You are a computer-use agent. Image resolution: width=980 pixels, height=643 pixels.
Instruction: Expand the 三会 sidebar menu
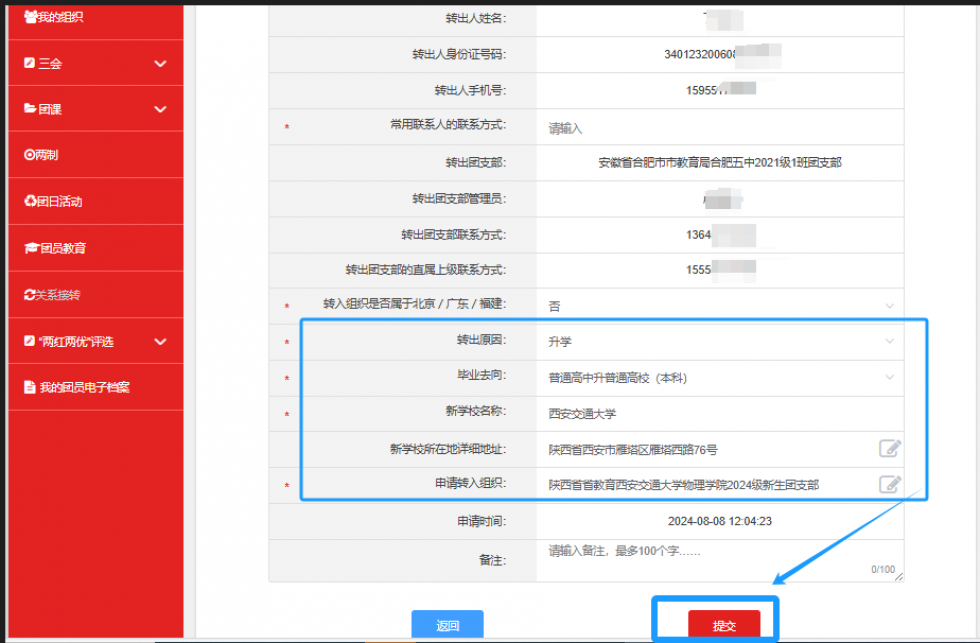[95, 63]
